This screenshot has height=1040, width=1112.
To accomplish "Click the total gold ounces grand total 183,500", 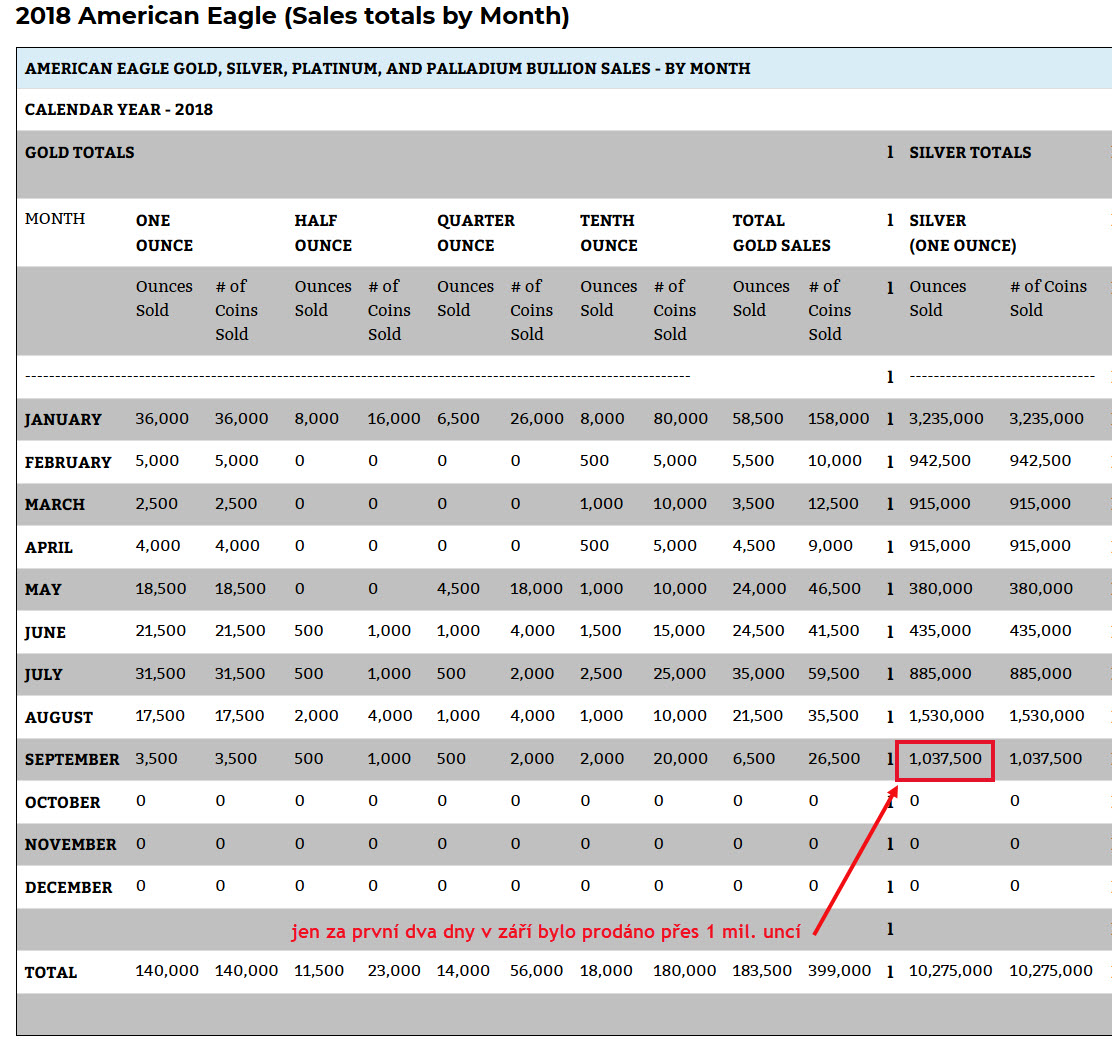I will coord(762,970).
